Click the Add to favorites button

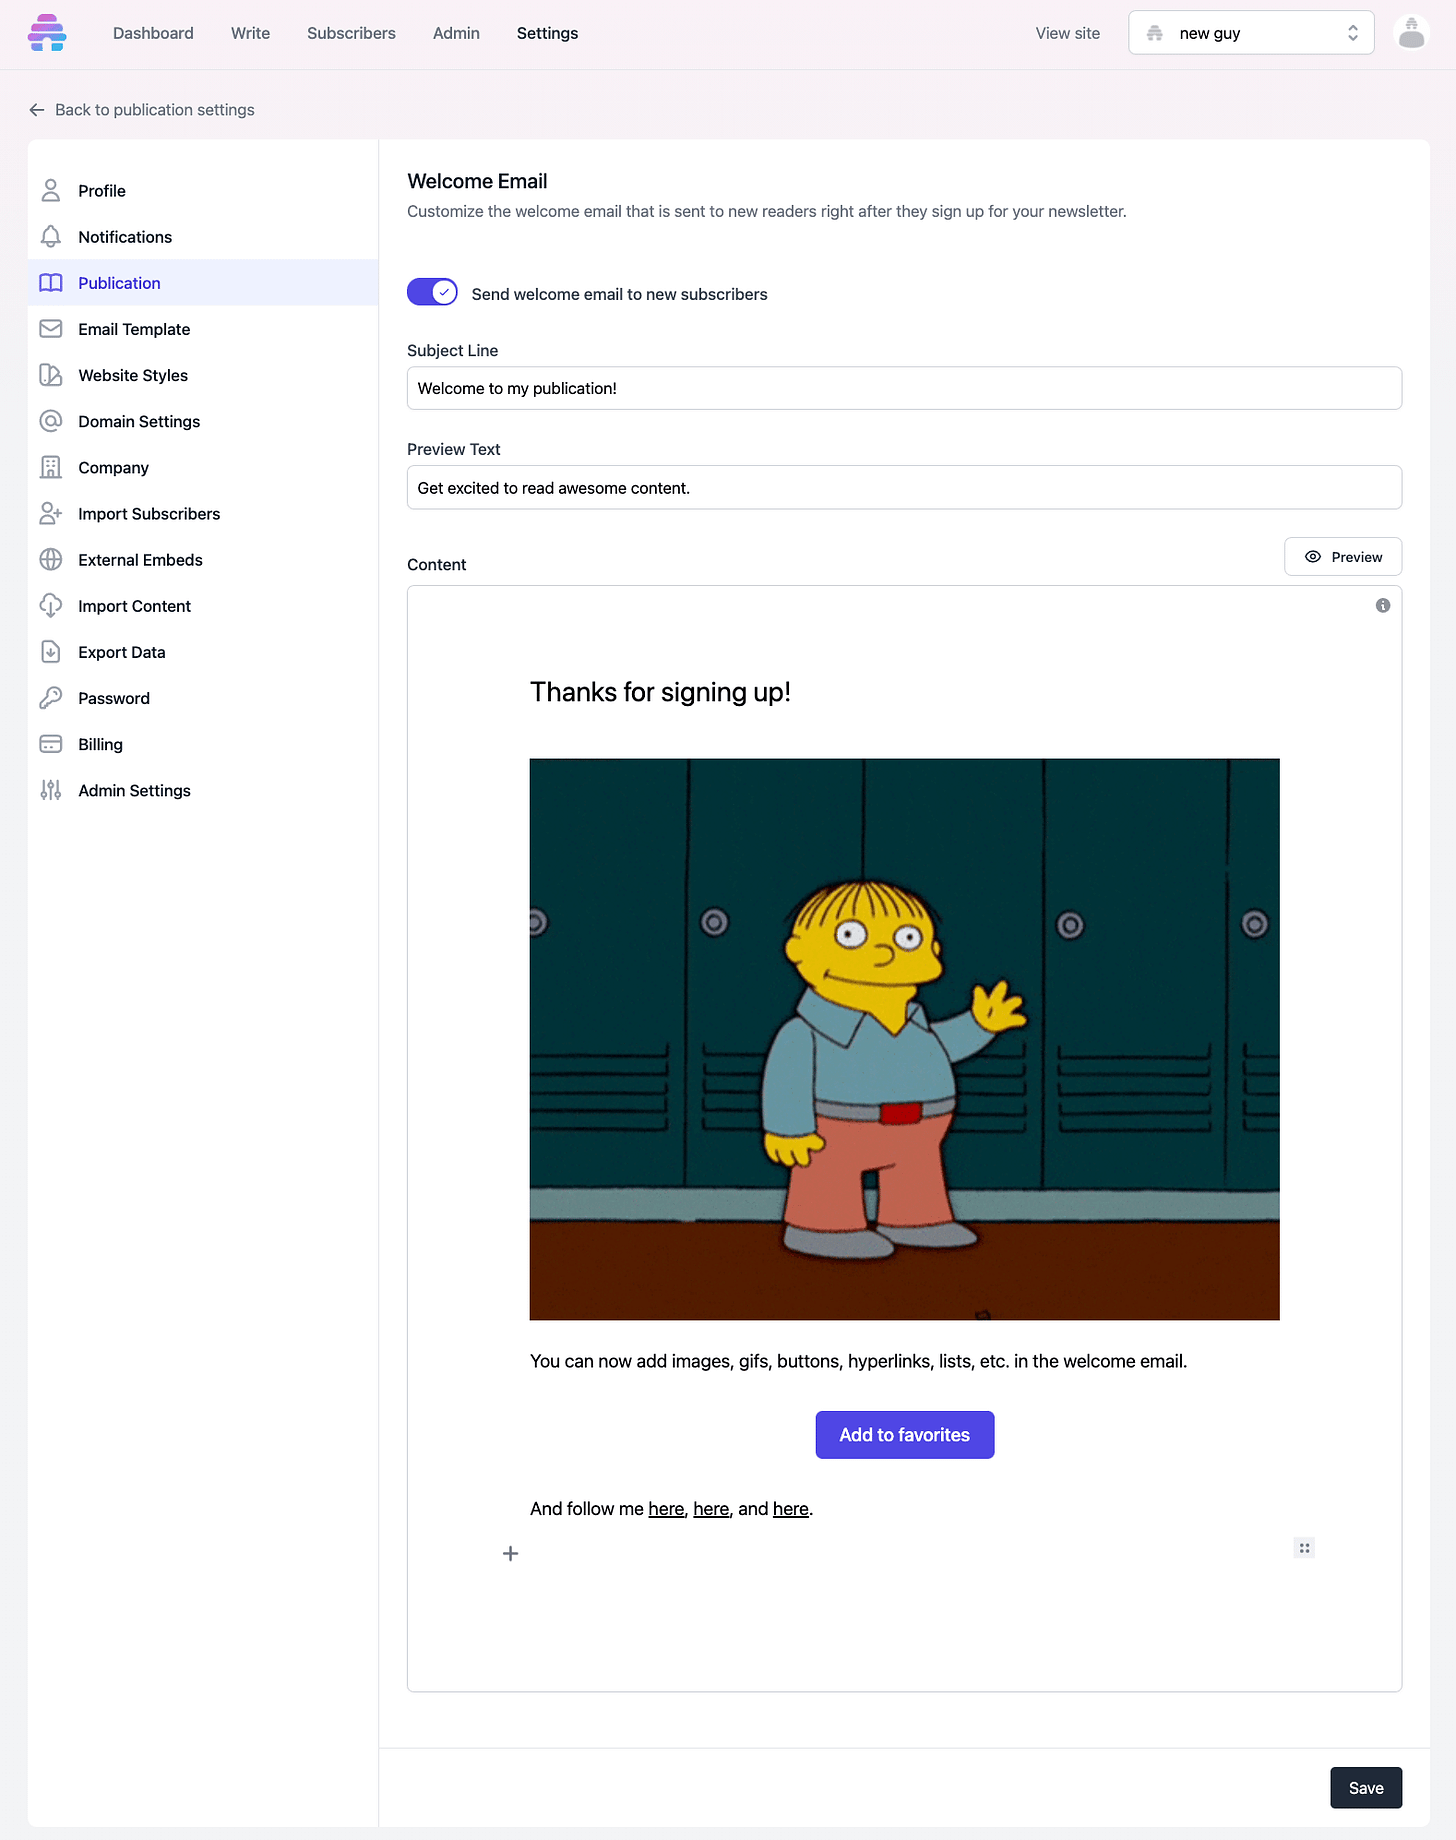pyautogui.click(x=904, y=1435)
